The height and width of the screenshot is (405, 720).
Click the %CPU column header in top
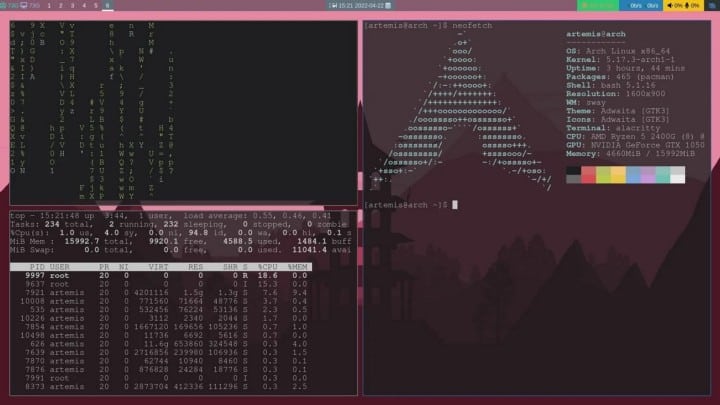point(267,267)
